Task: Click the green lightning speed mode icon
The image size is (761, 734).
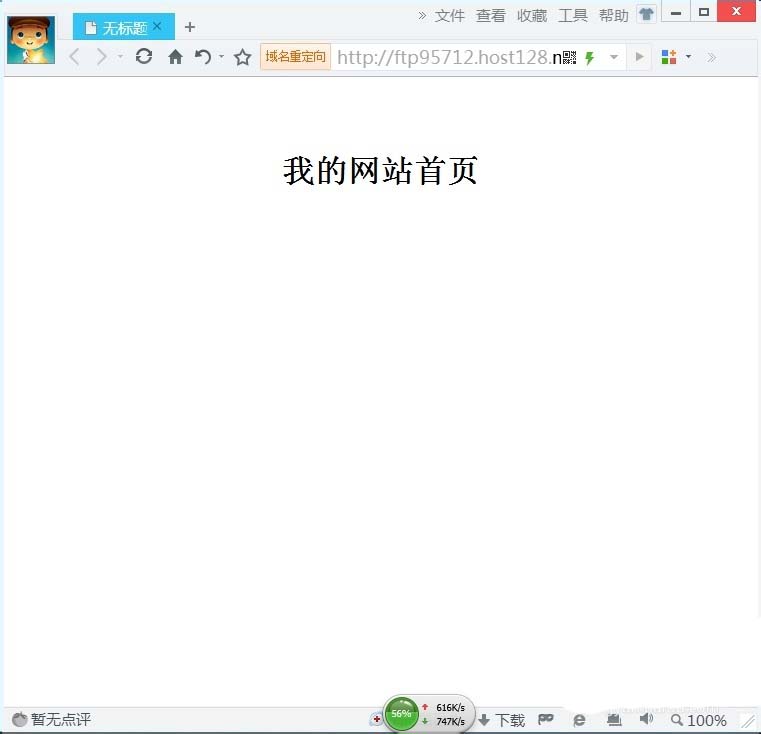Action: pyautogui.click(x=590, y=57)
